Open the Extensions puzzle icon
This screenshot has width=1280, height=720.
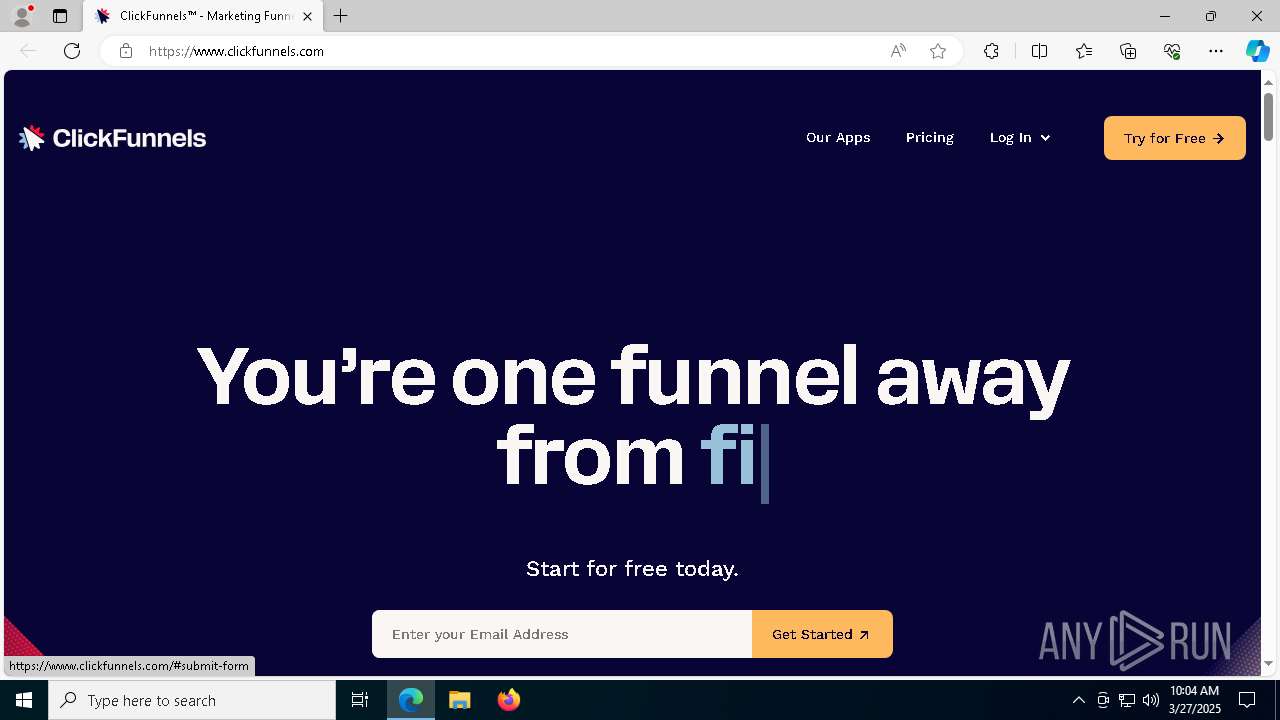[991, 51]
